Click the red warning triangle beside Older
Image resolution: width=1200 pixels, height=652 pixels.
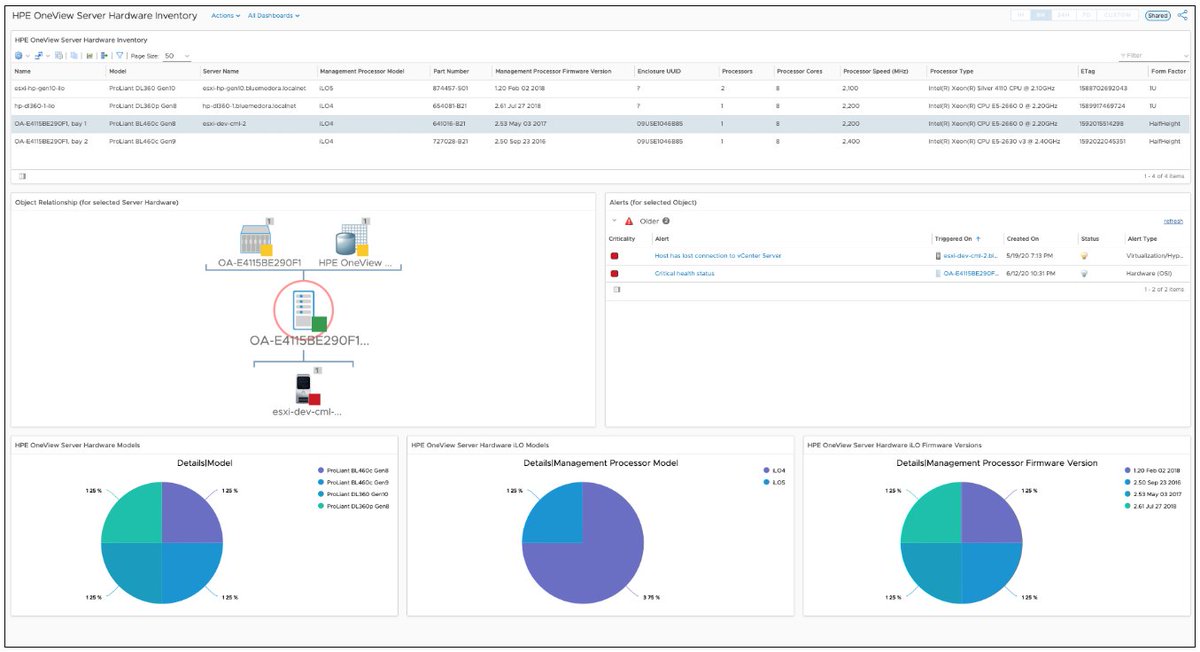coord(629,221)
